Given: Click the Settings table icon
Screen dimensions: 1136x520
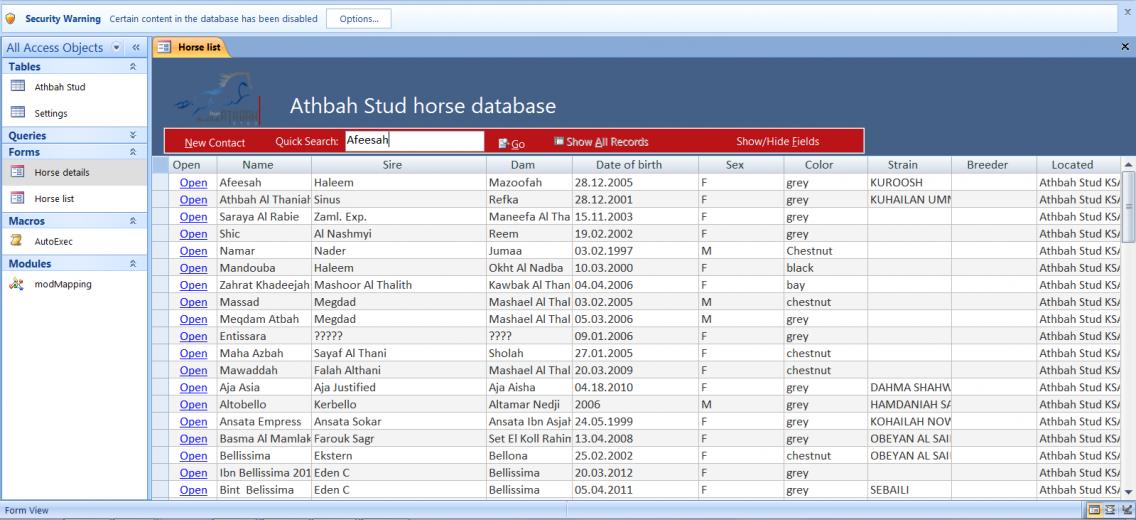Looking at the screenshot, I should tap(16, 113).
